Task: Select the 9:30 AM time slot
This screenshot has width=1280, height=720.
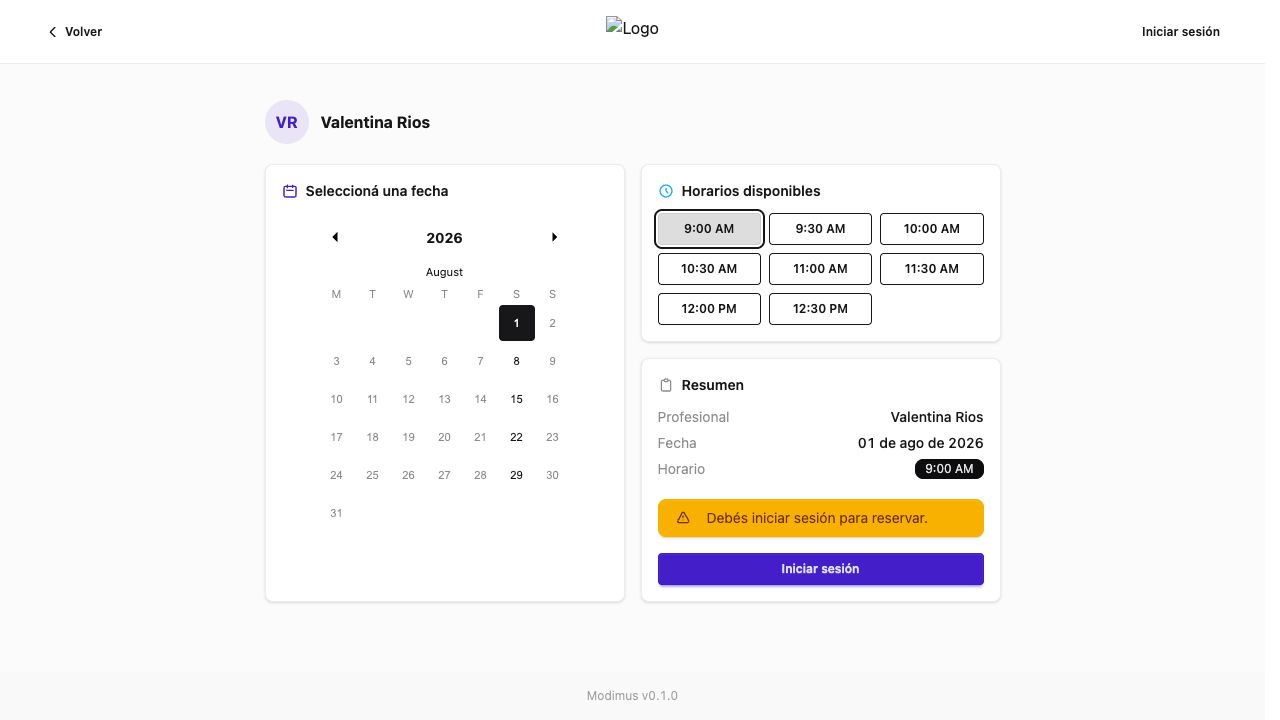Action: coord(820,229)
